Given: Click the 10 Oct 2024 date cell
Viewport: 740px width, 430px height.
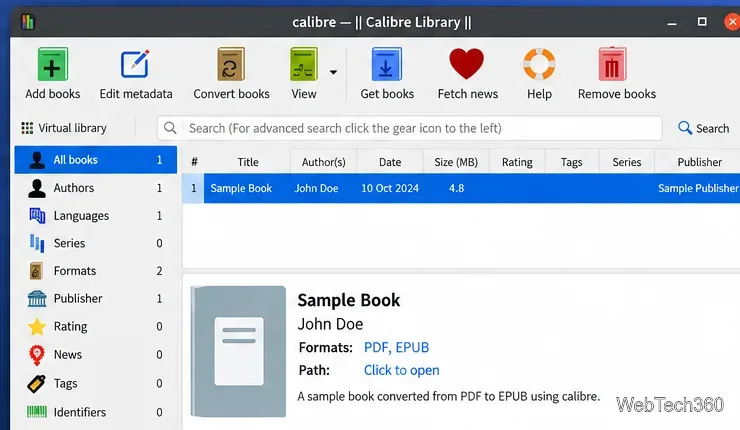Looking at the screenshot, I should pos(390,188).
